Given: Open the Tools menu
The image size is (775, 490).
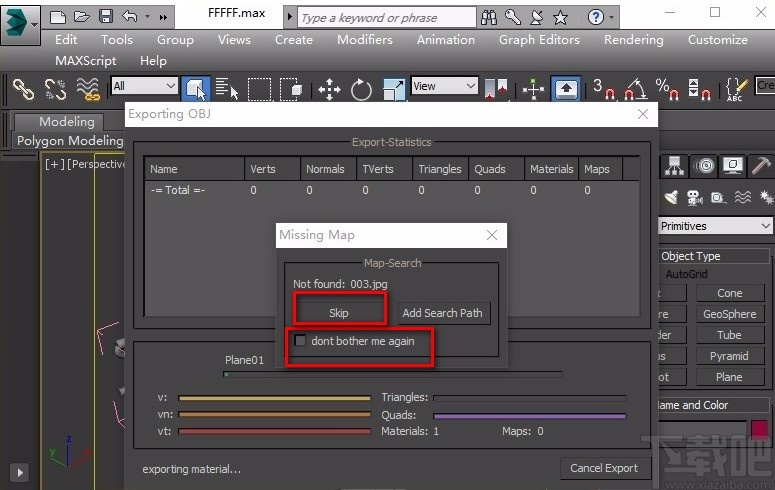Looking at the screenshot, I should 117,40.
